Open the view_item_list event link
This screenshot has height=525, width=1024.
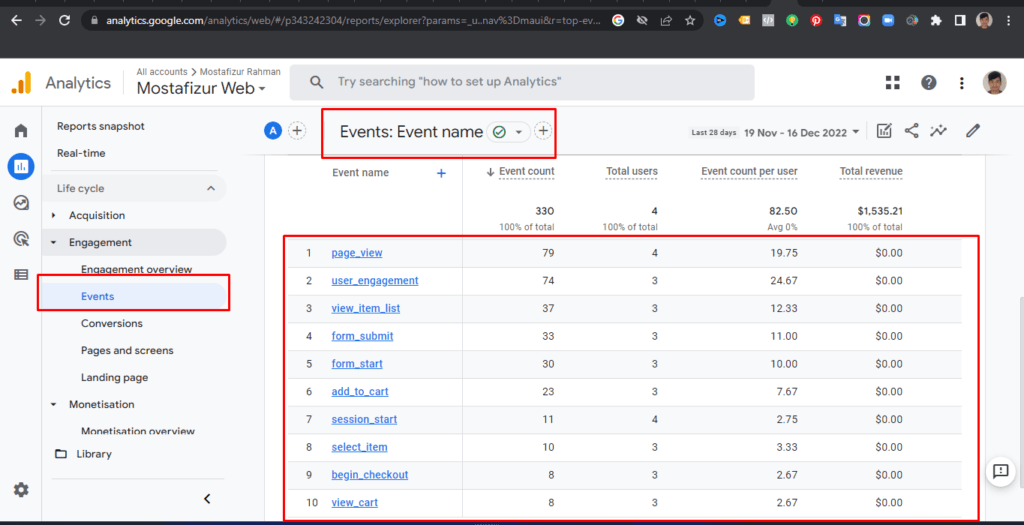click(366, 308)
